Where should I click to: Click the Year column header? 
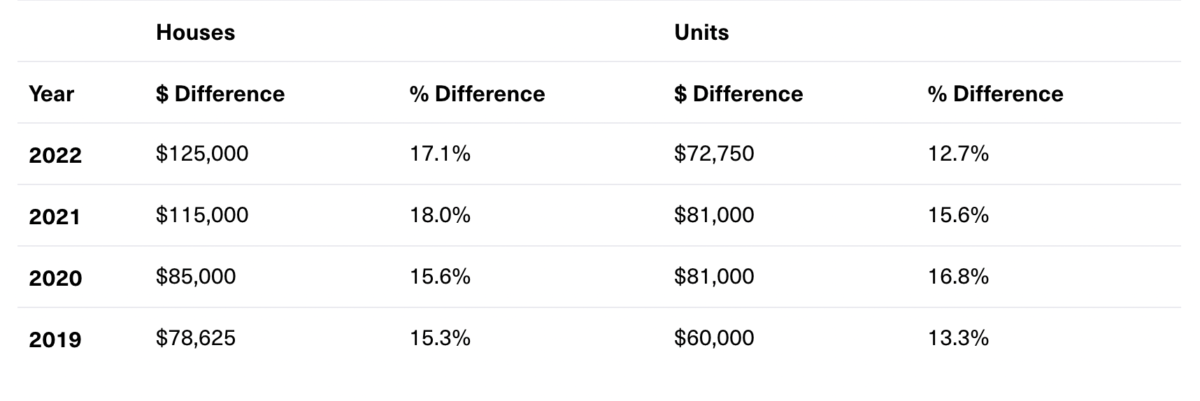tap(51, 95)
